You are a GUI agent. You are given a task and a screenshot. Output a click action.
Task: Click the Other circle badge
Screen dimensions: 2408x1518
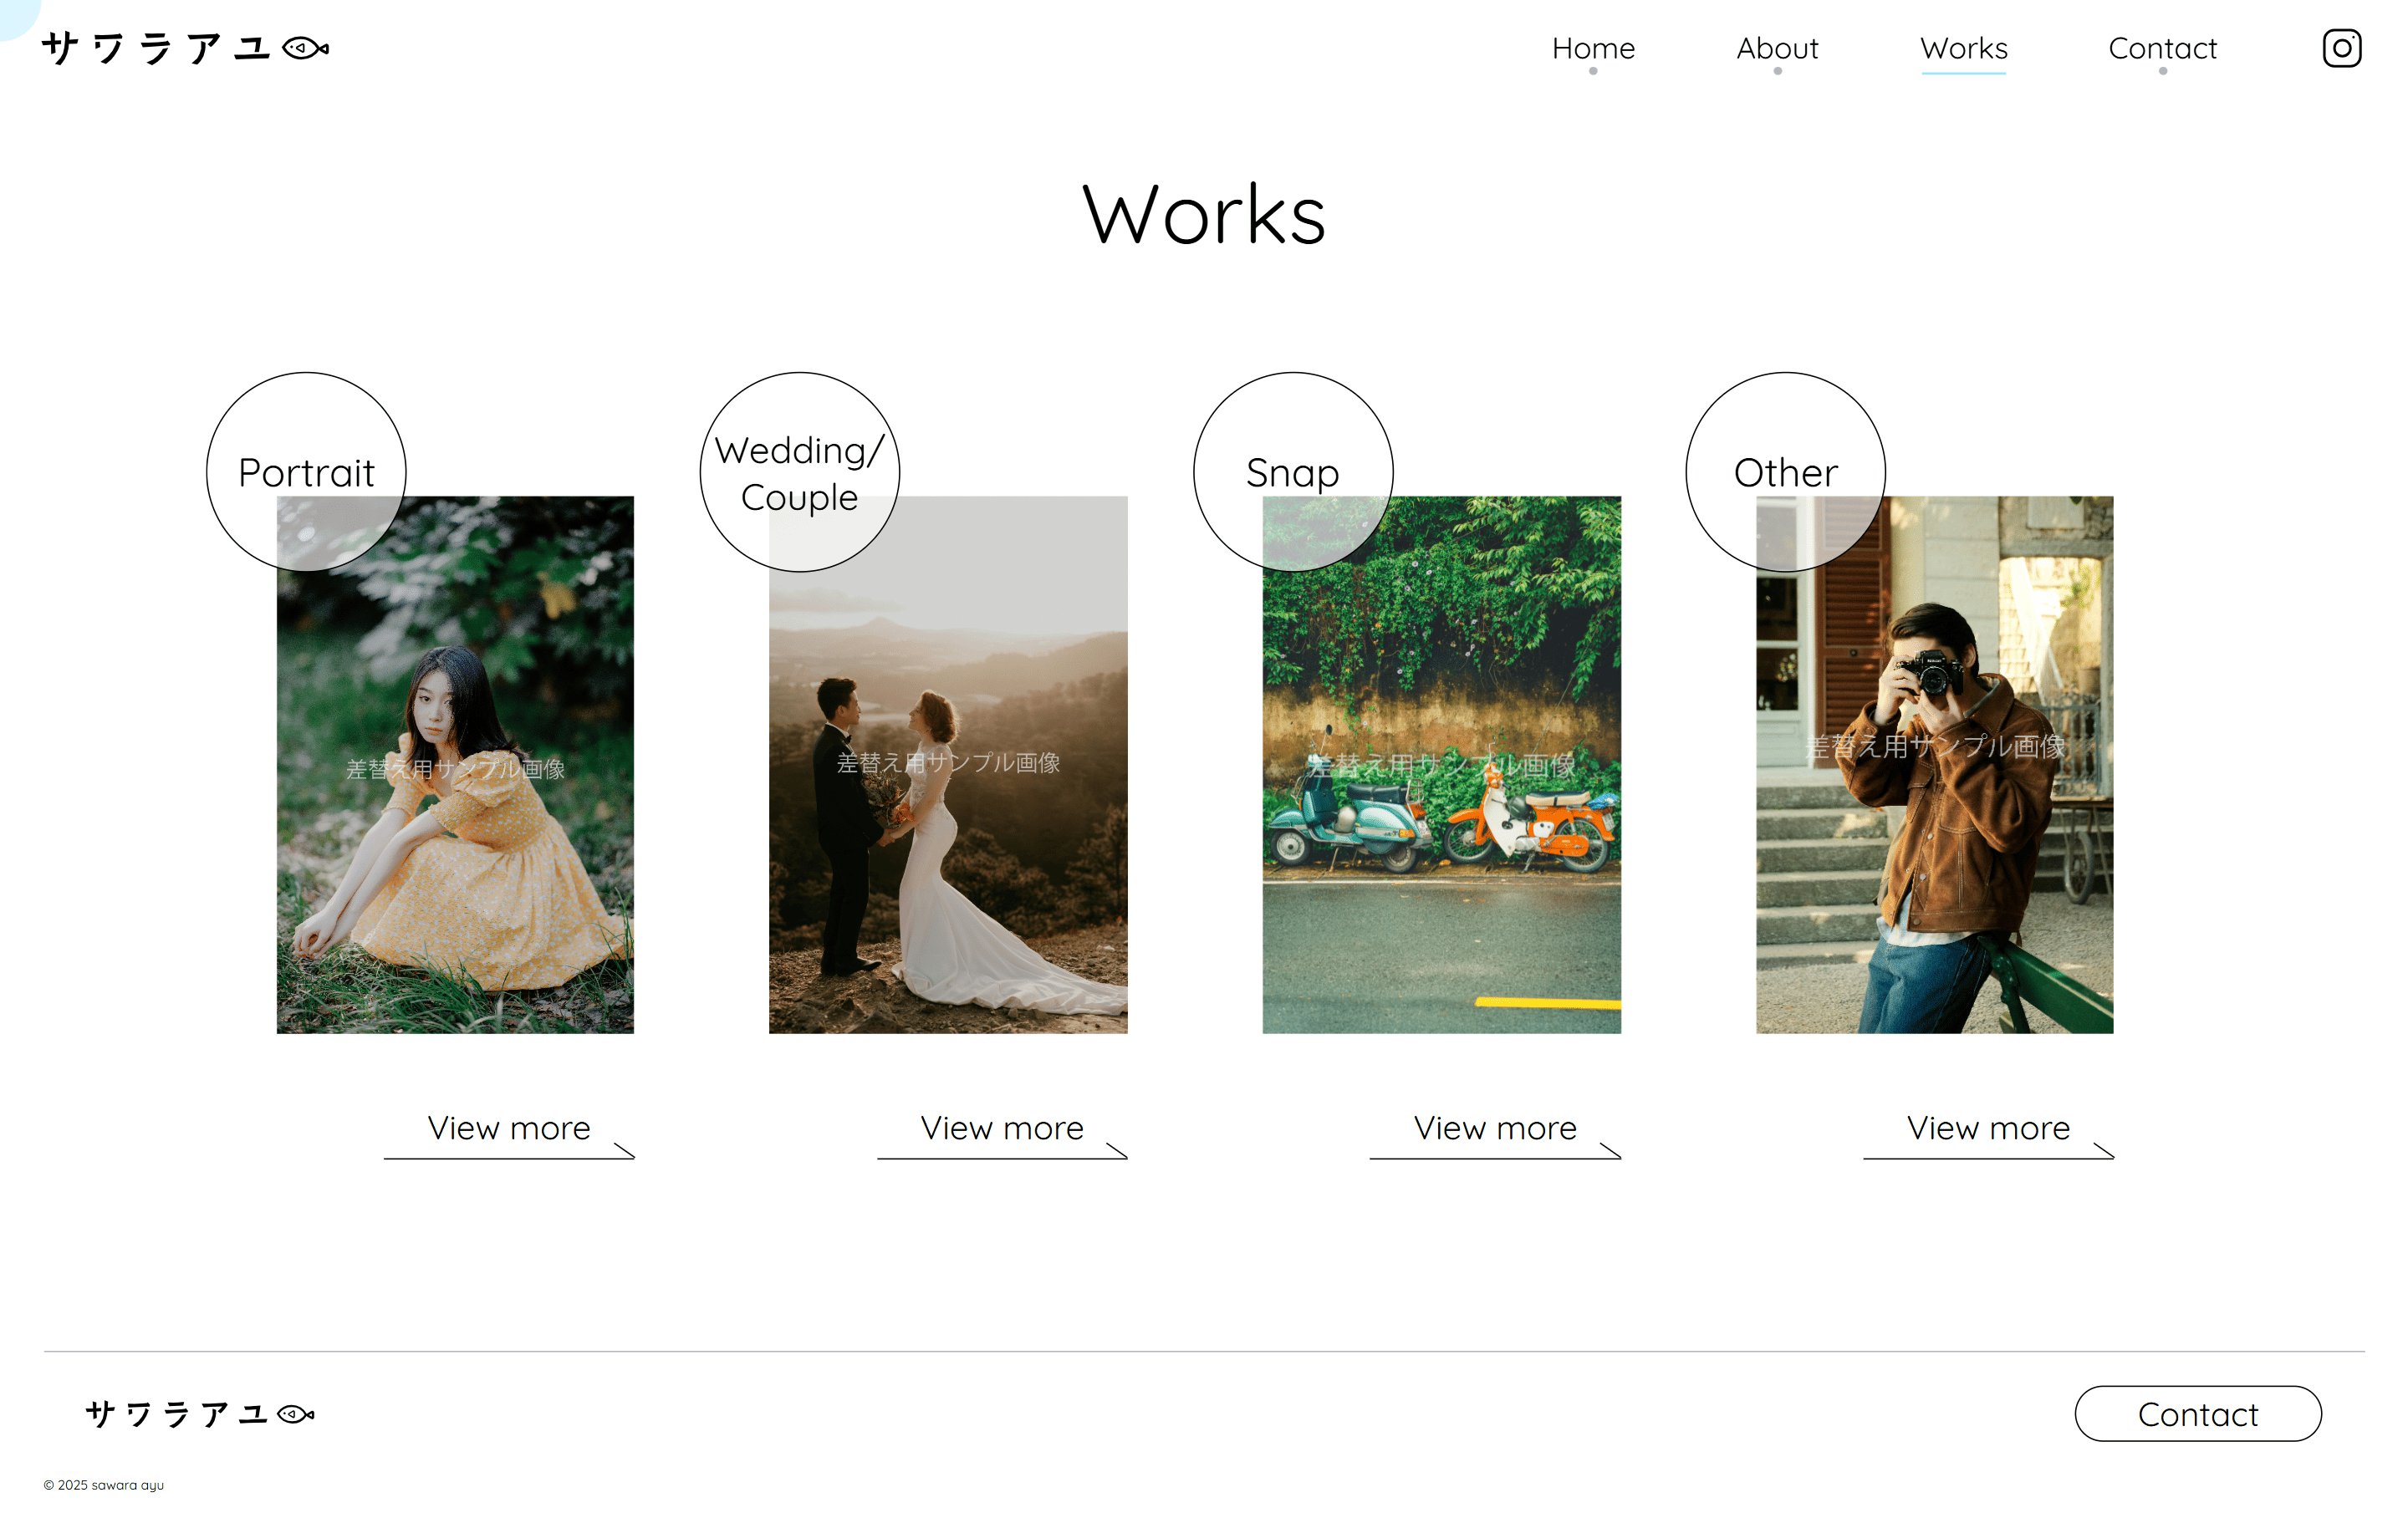click(x=1785, y=472)
